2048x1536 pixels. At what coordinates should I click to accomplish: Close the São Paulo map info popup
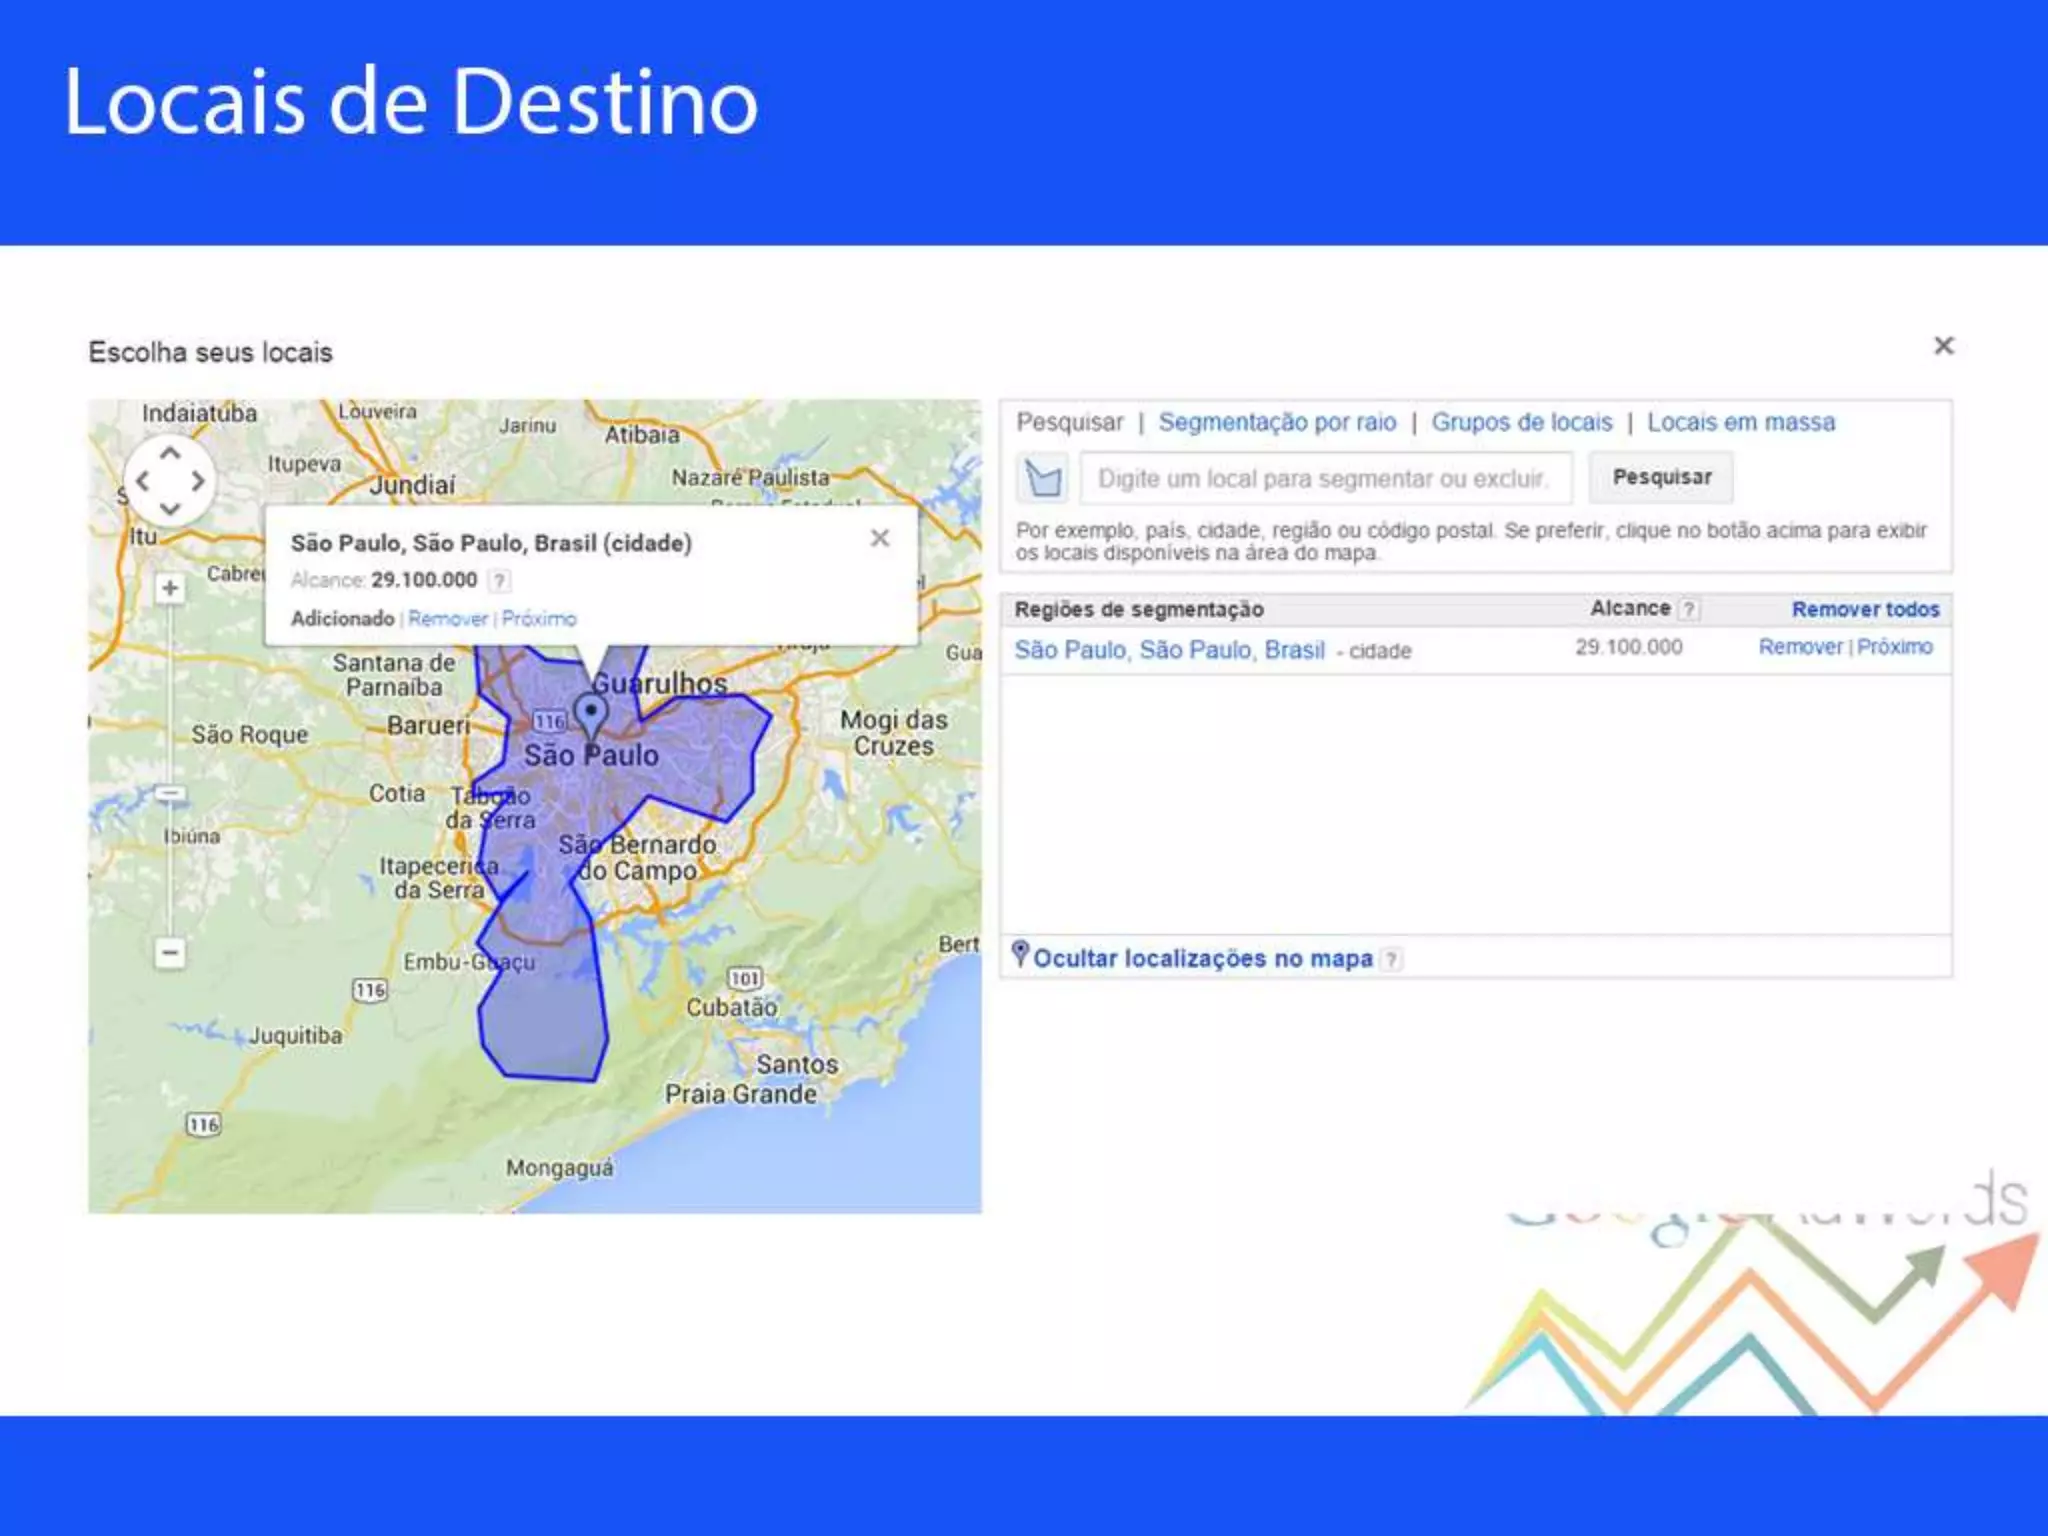coord(880,538)
